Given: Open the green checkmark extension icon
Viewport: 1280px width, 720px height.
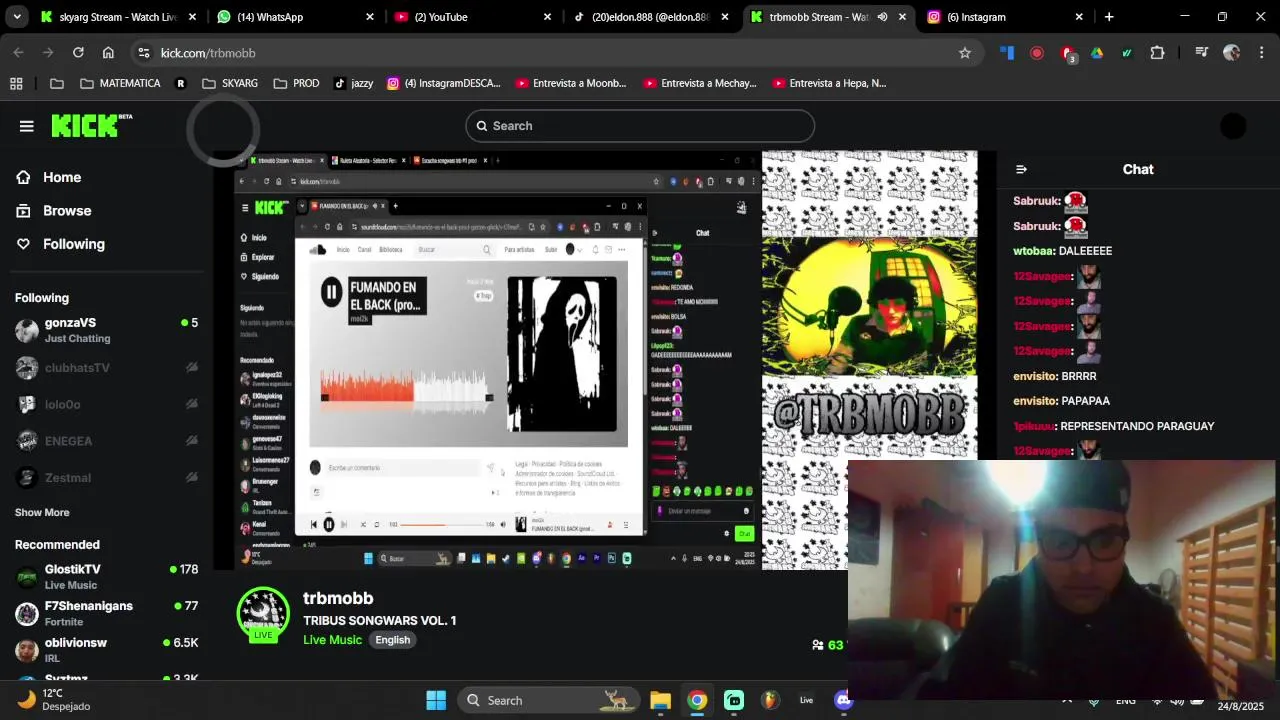Looking at the screenshot, I should 1127,53.
